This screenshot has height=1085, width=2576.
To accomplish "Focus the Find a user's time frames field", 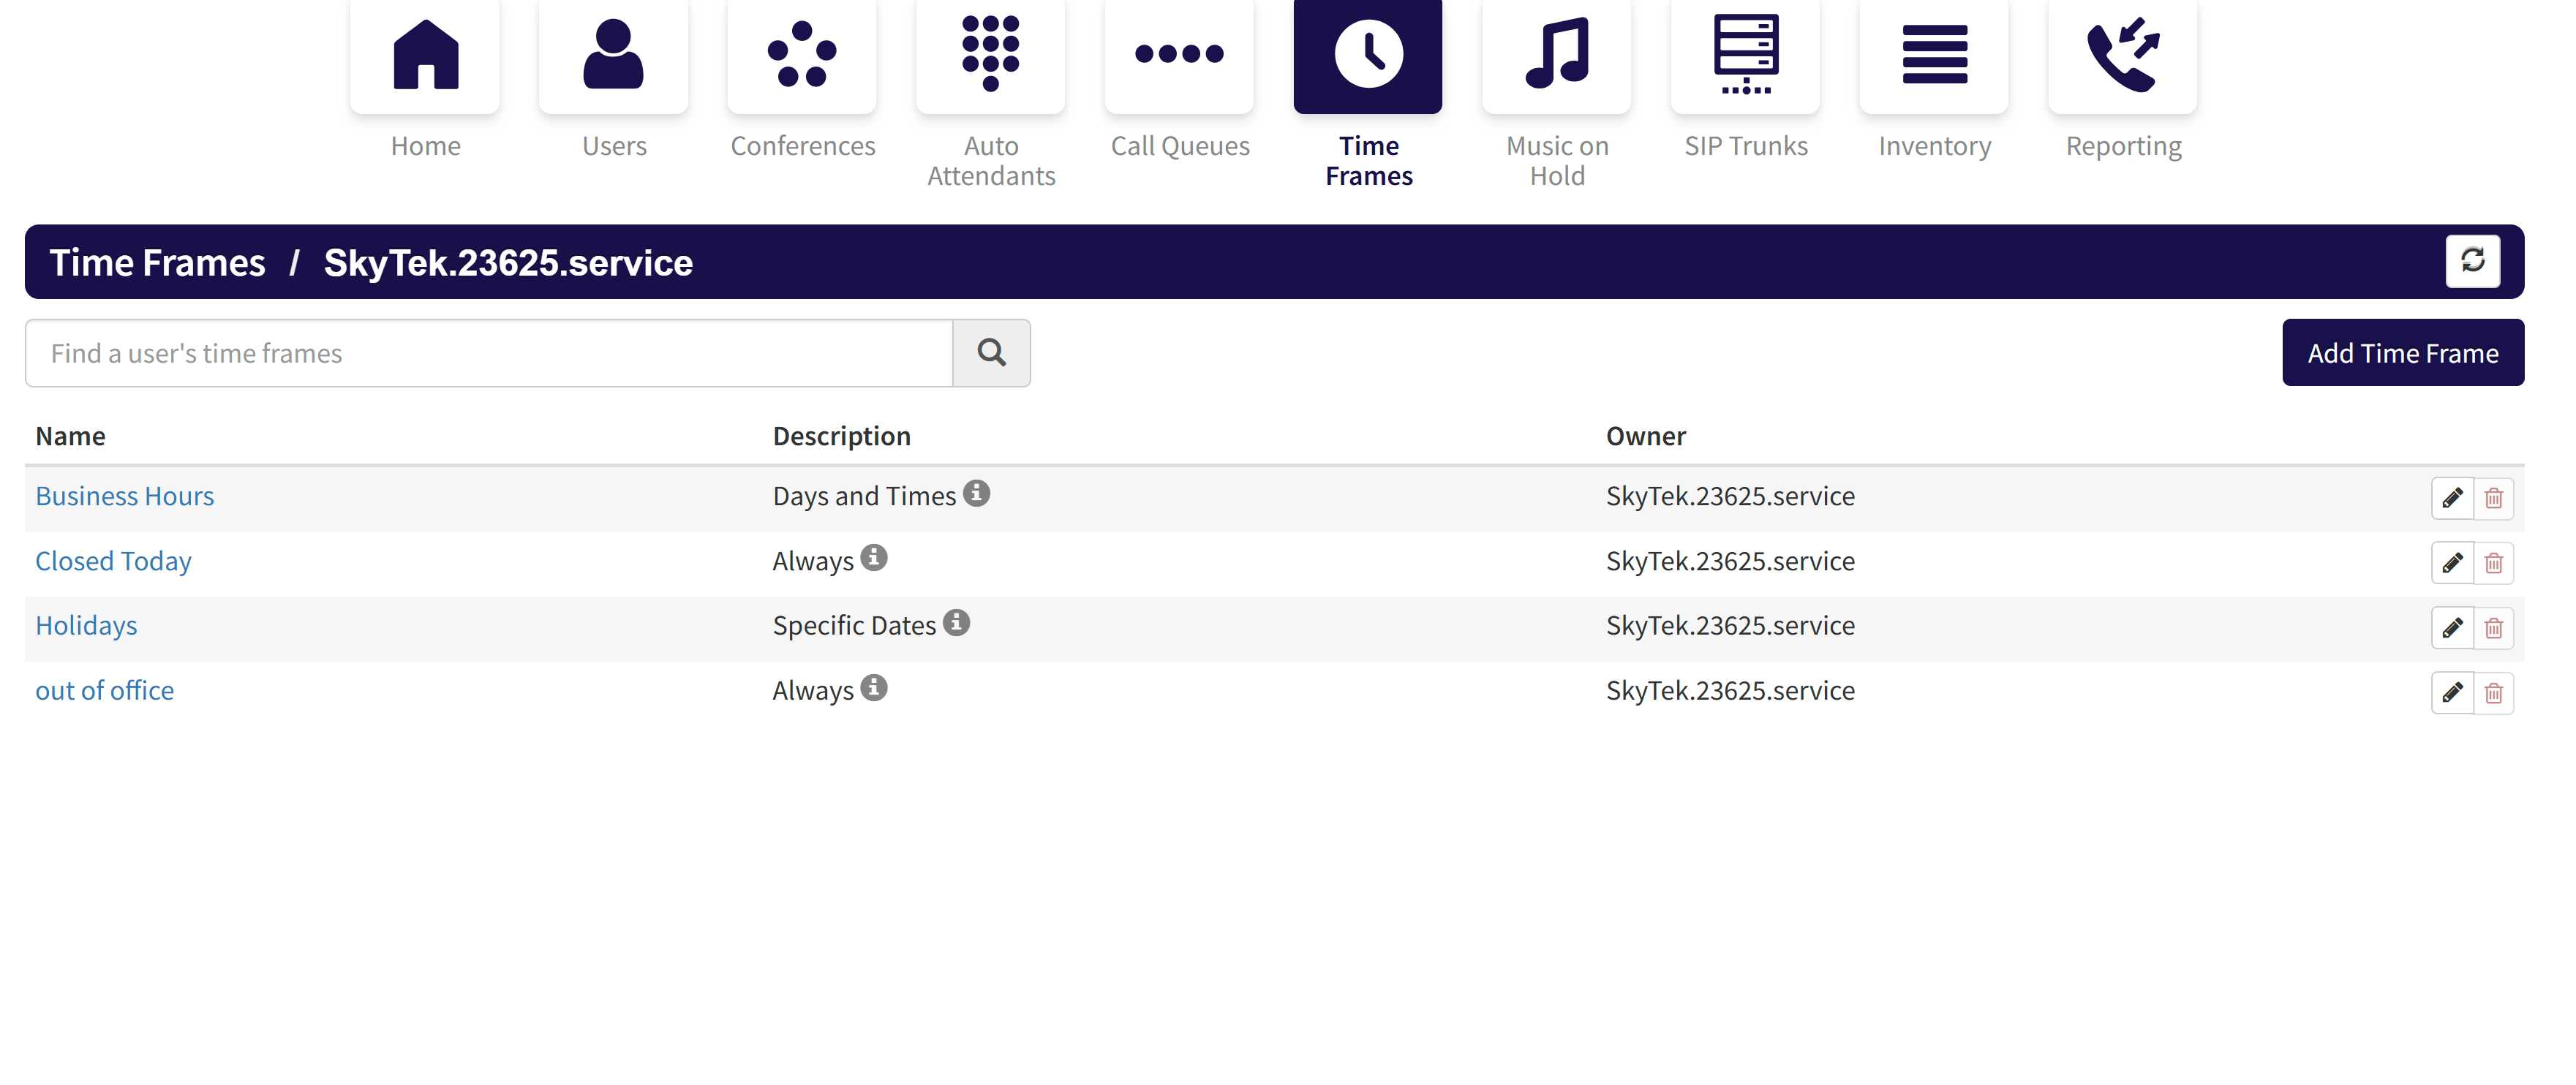I will click(x=488, y=353).
